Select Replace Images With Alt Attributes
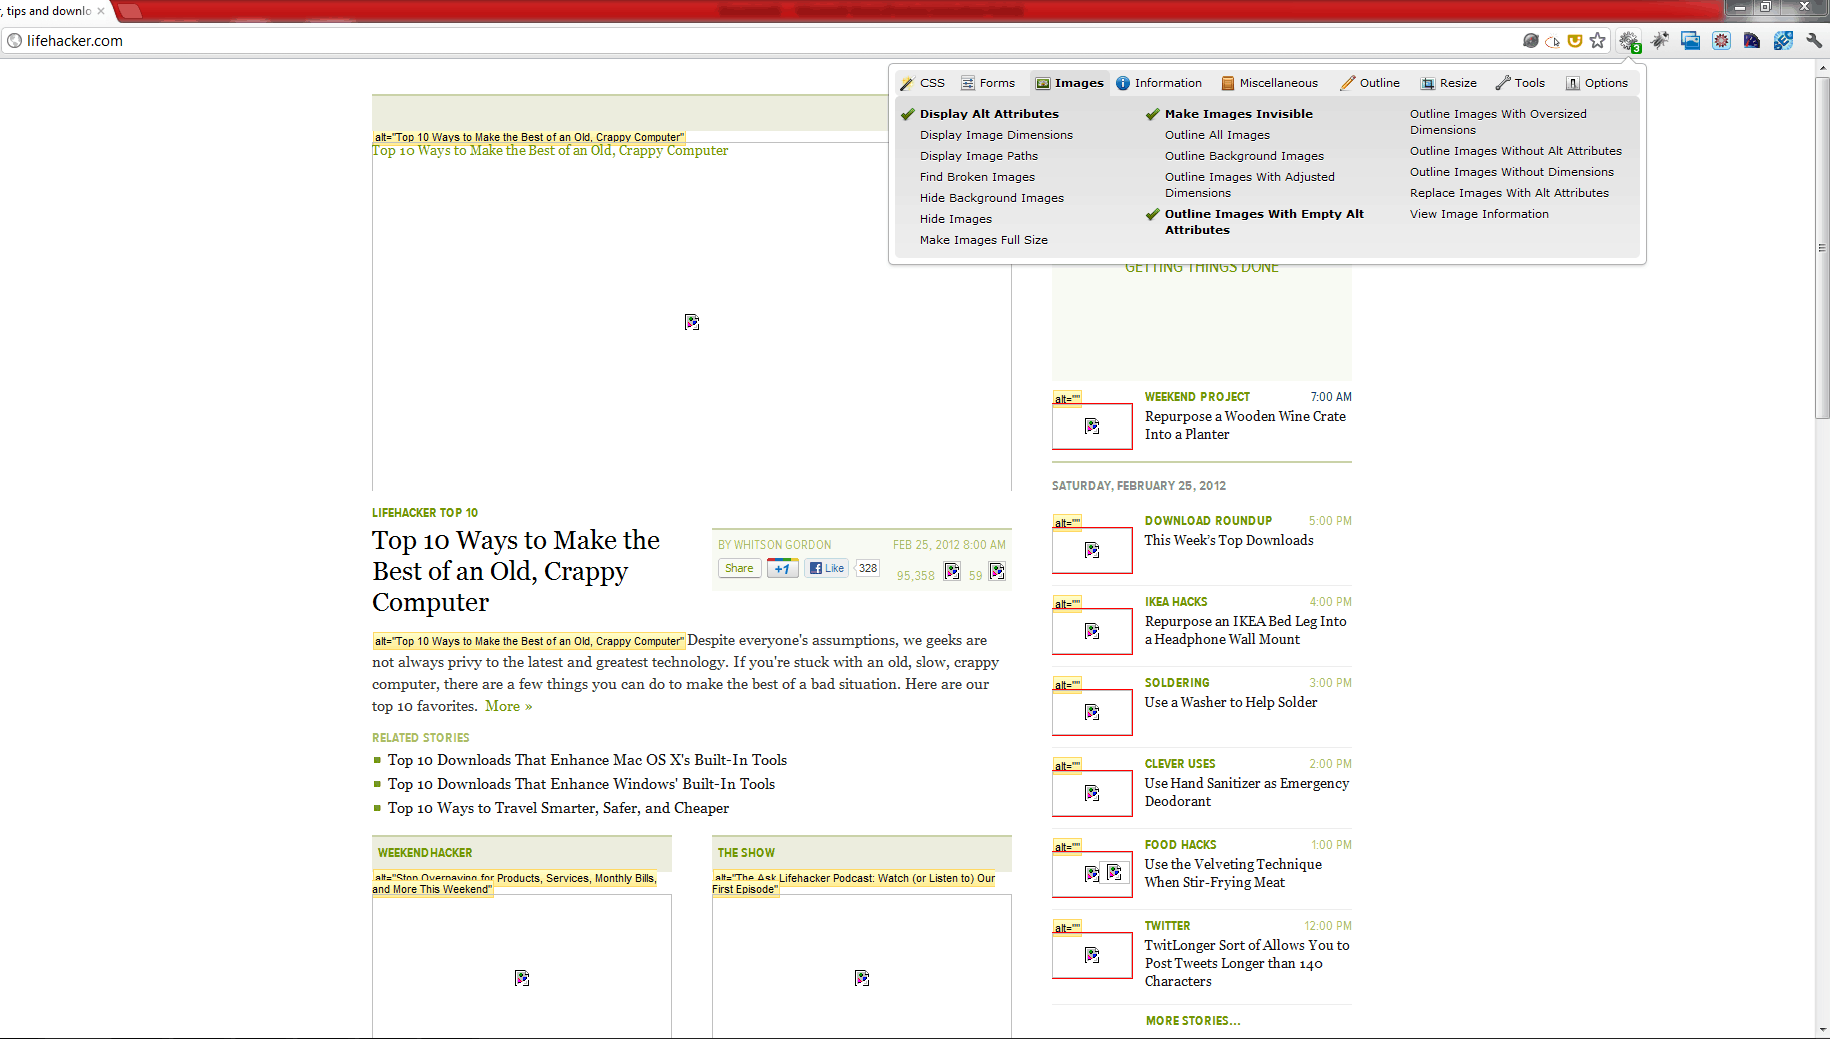 (1509, 193)
